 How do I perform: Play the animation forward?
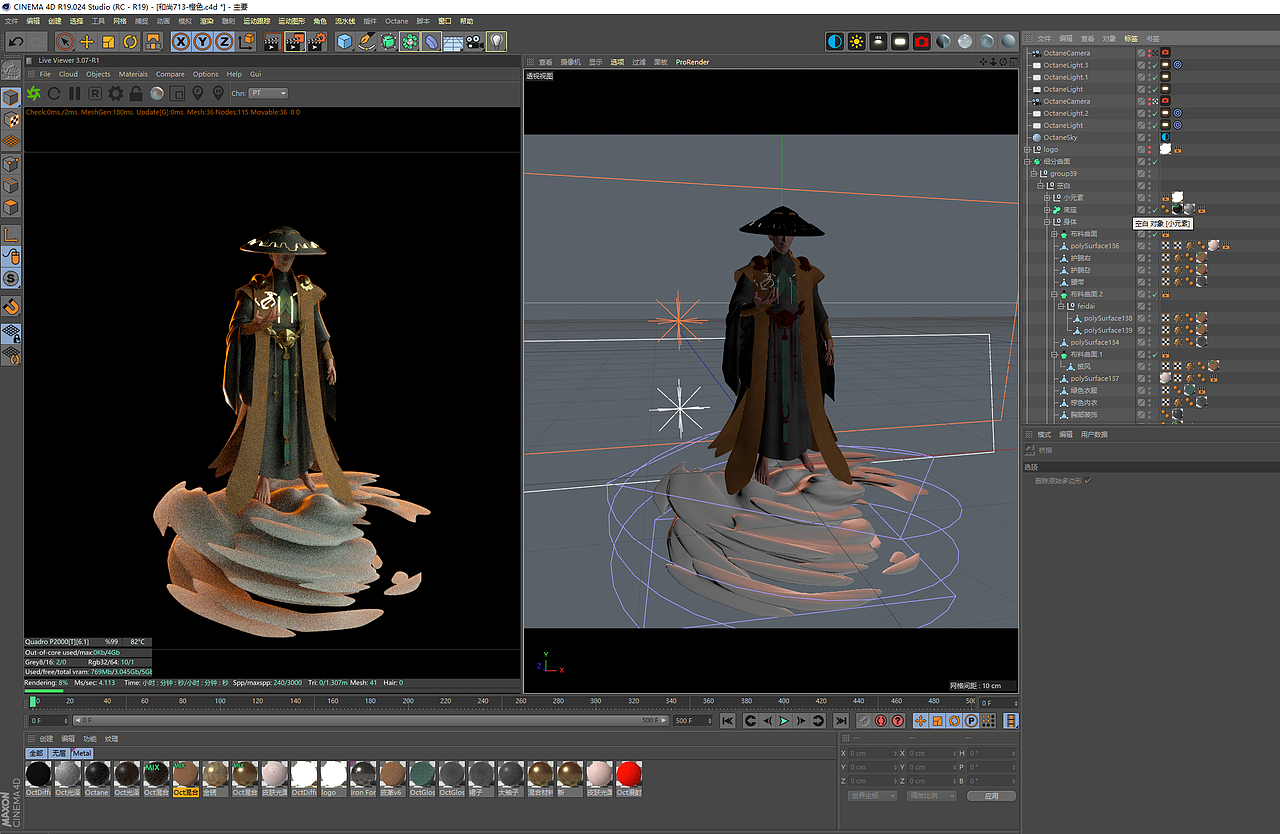click(x=784, y=720)
